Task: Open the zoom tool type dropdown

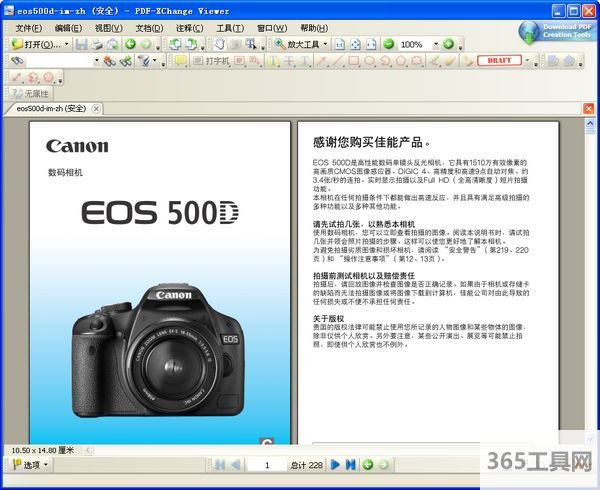Action: click(x=325, y=44)
